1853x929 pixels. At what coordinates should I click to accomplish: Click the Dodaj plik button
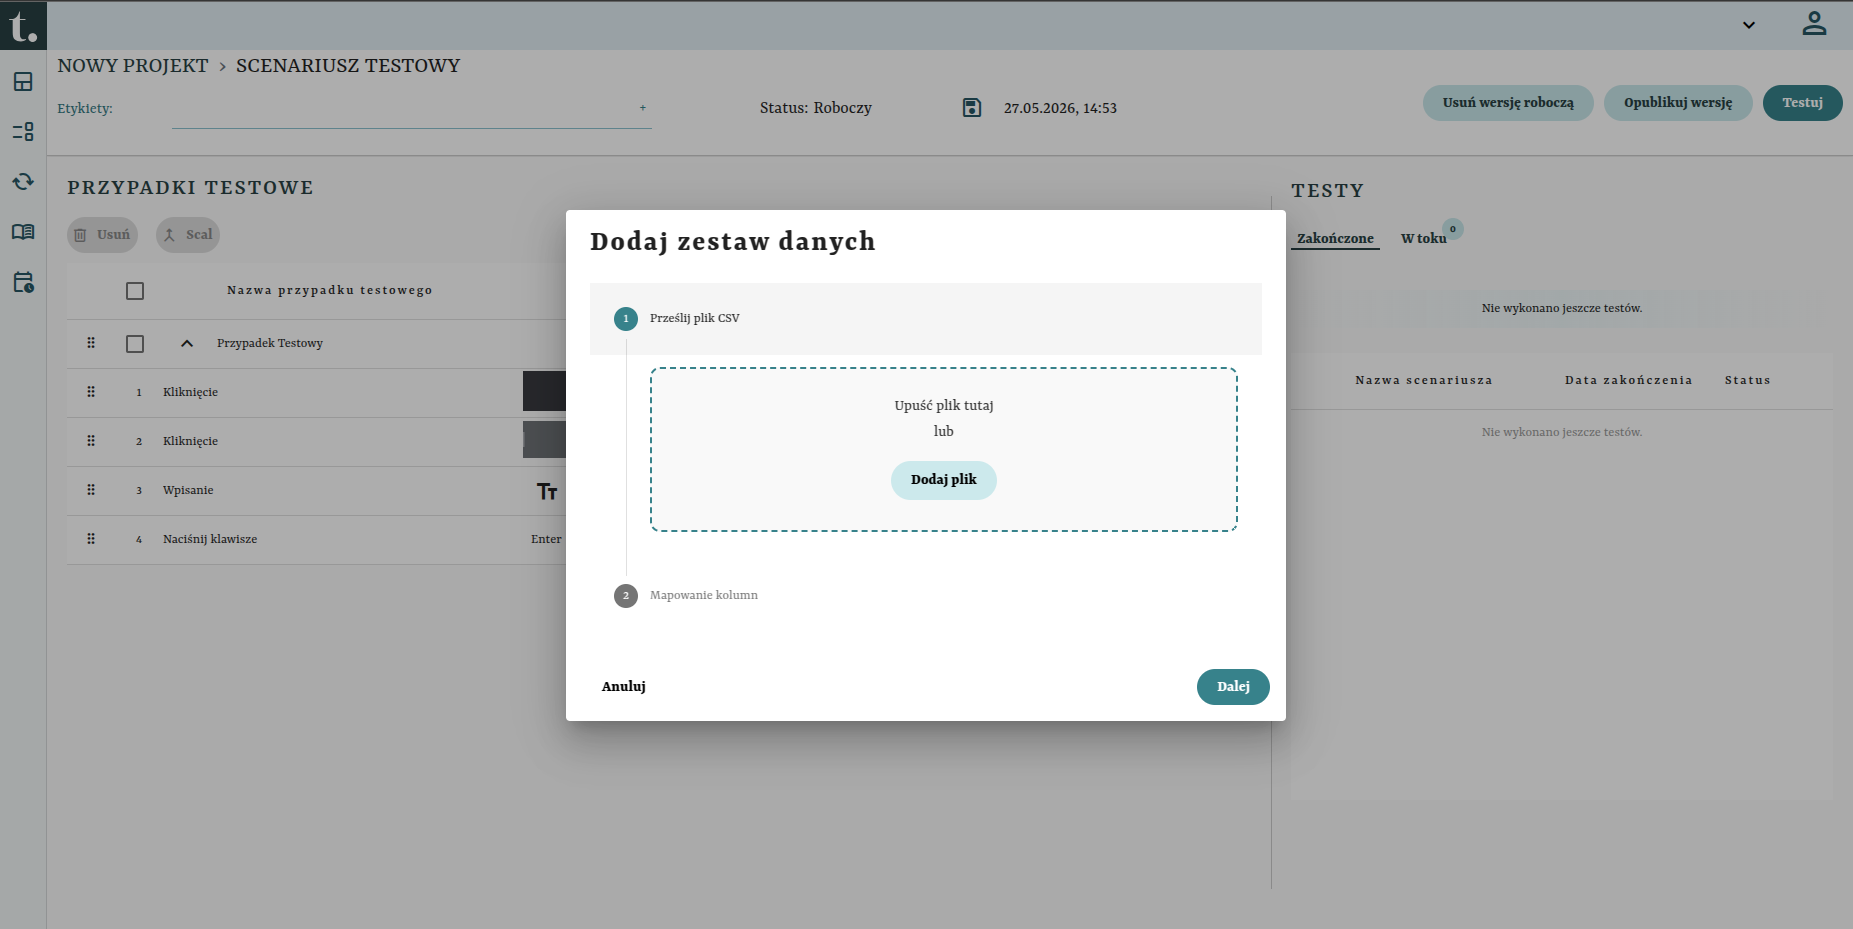click(944, 480)
